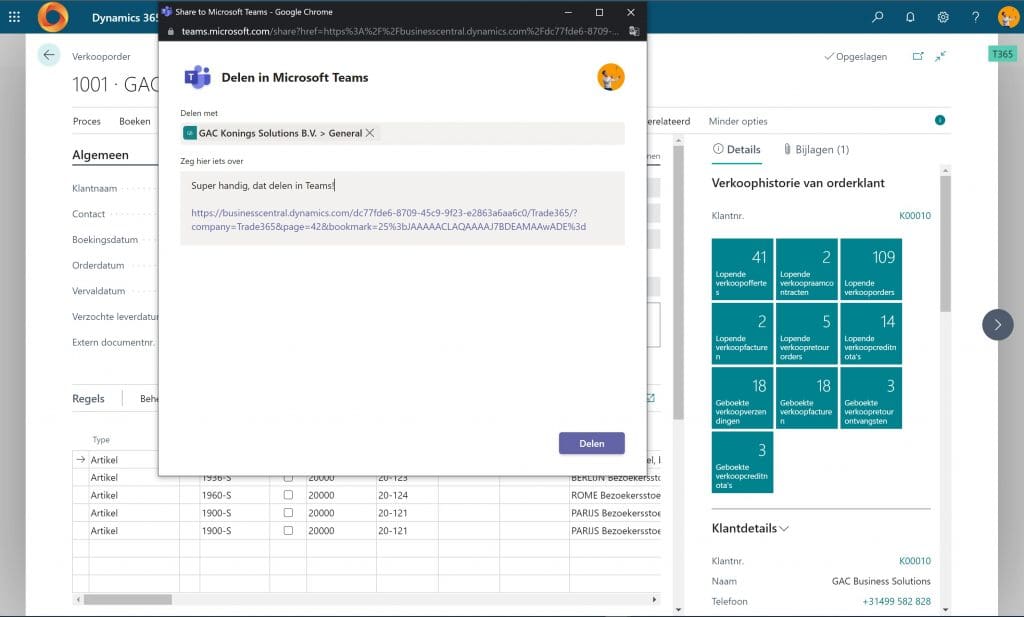Open tile 3 Geboekte verkoopretourontvangsten
Viewport: 1024px width, 617px height.
(x=871, y=398)
